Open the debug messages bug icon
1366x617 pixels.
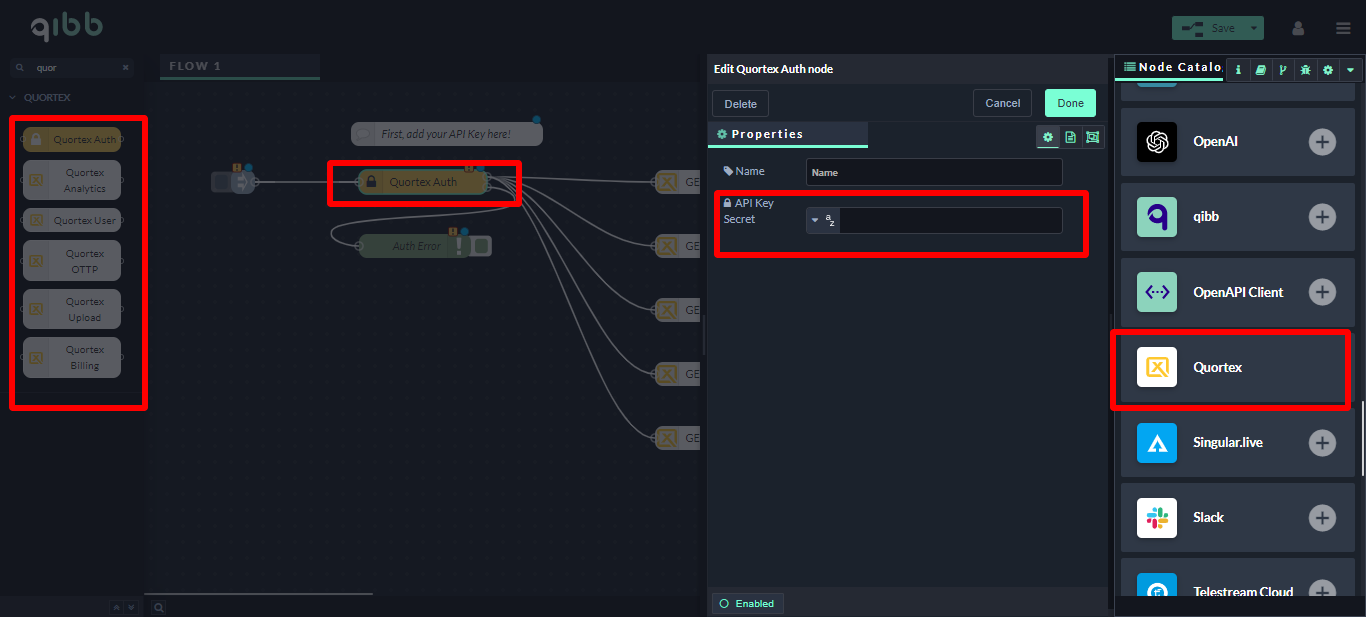click(1305, 70)
